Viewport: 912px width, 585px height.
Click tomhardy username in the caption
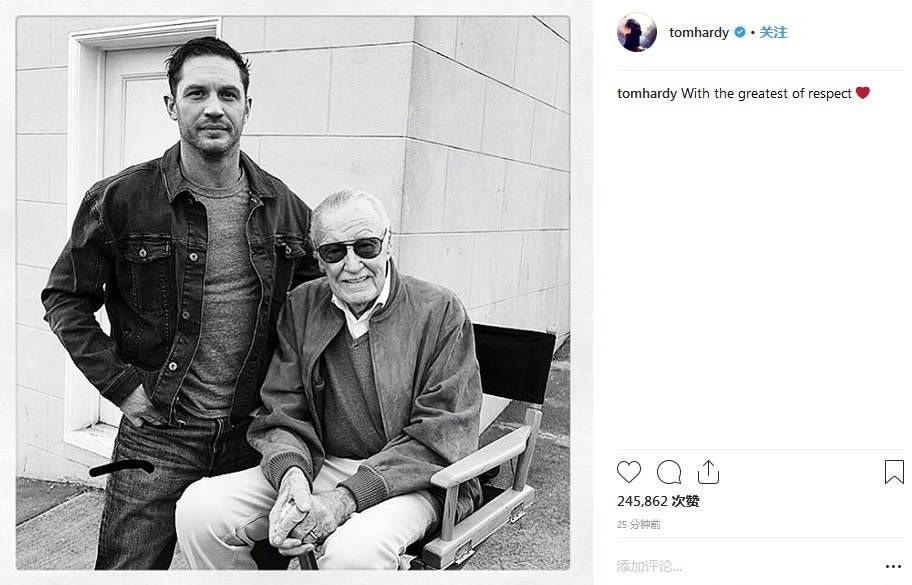647,93
